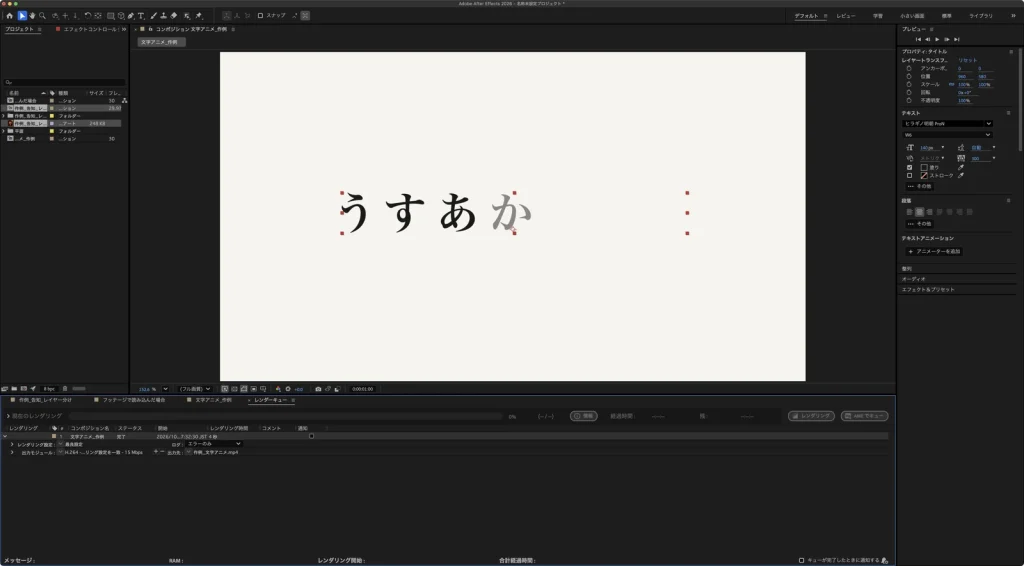Click the アニメーターを追加 button

[x=935, y=251]
